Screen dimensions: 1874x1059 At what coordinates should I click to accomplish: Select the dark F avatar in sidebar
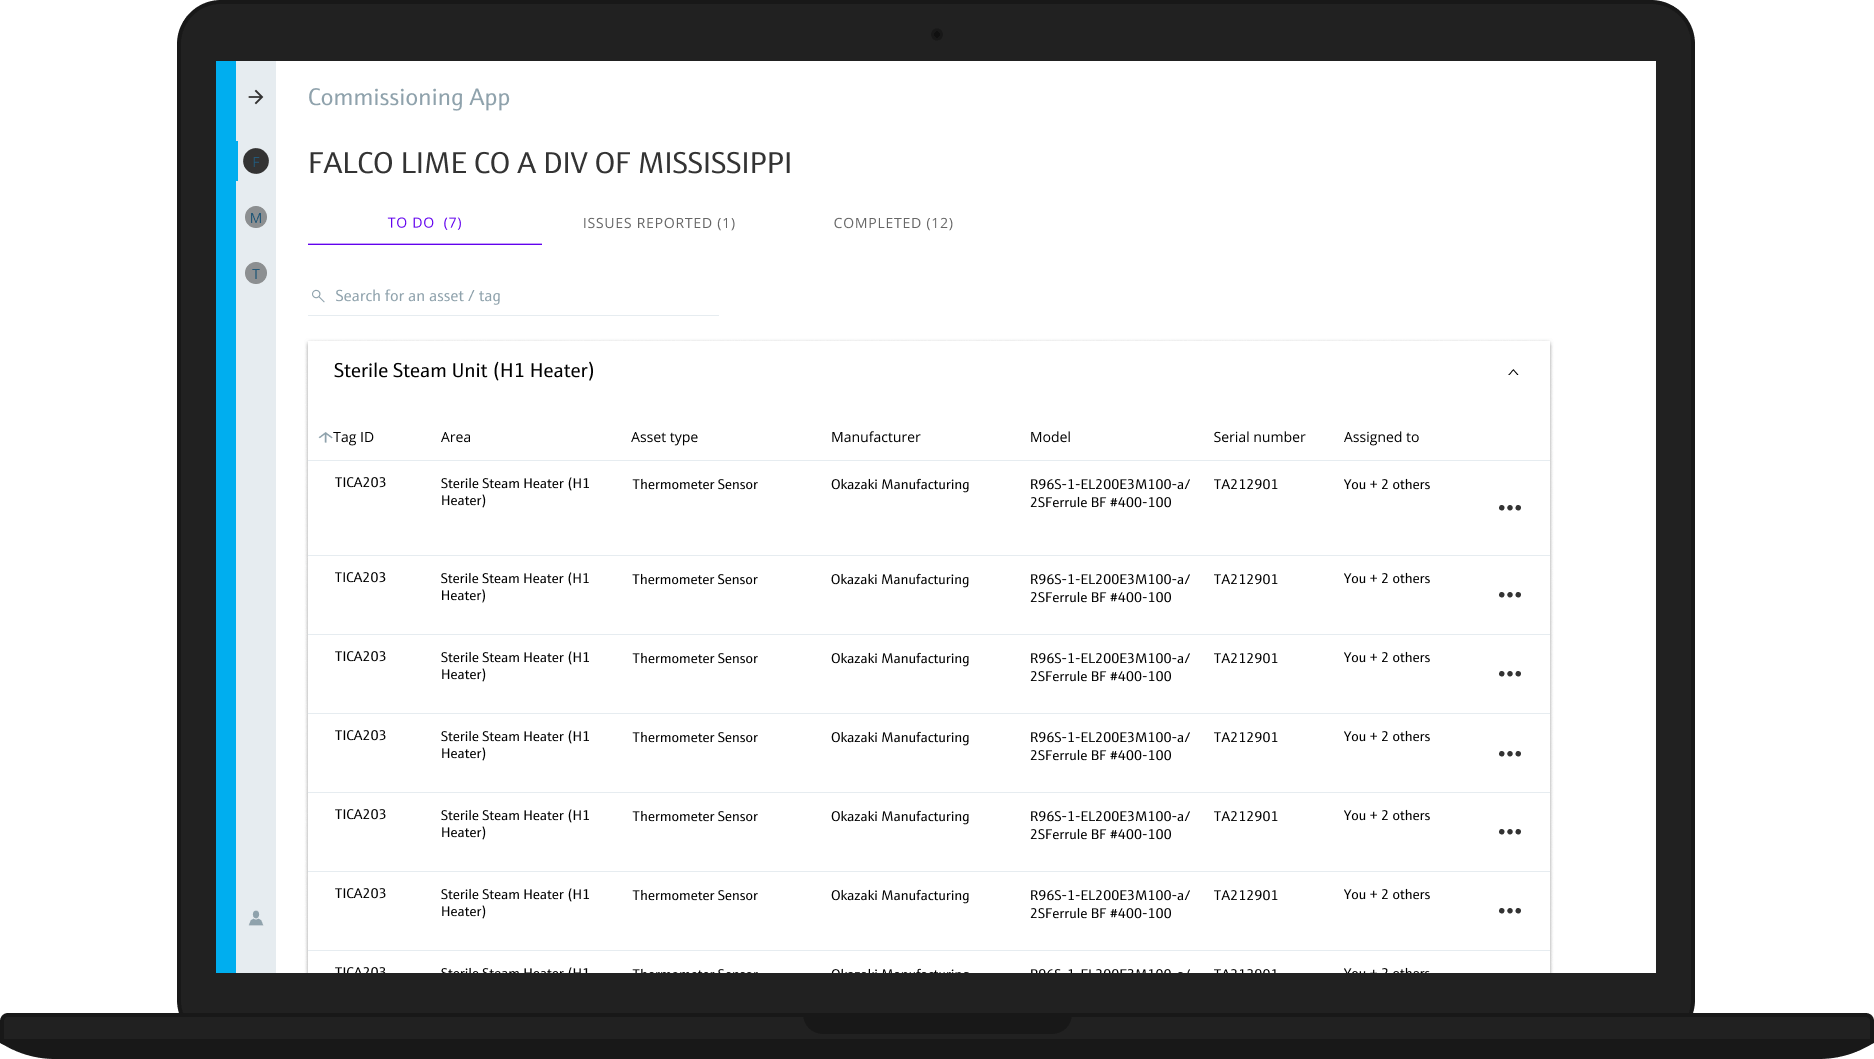[256, 161]
